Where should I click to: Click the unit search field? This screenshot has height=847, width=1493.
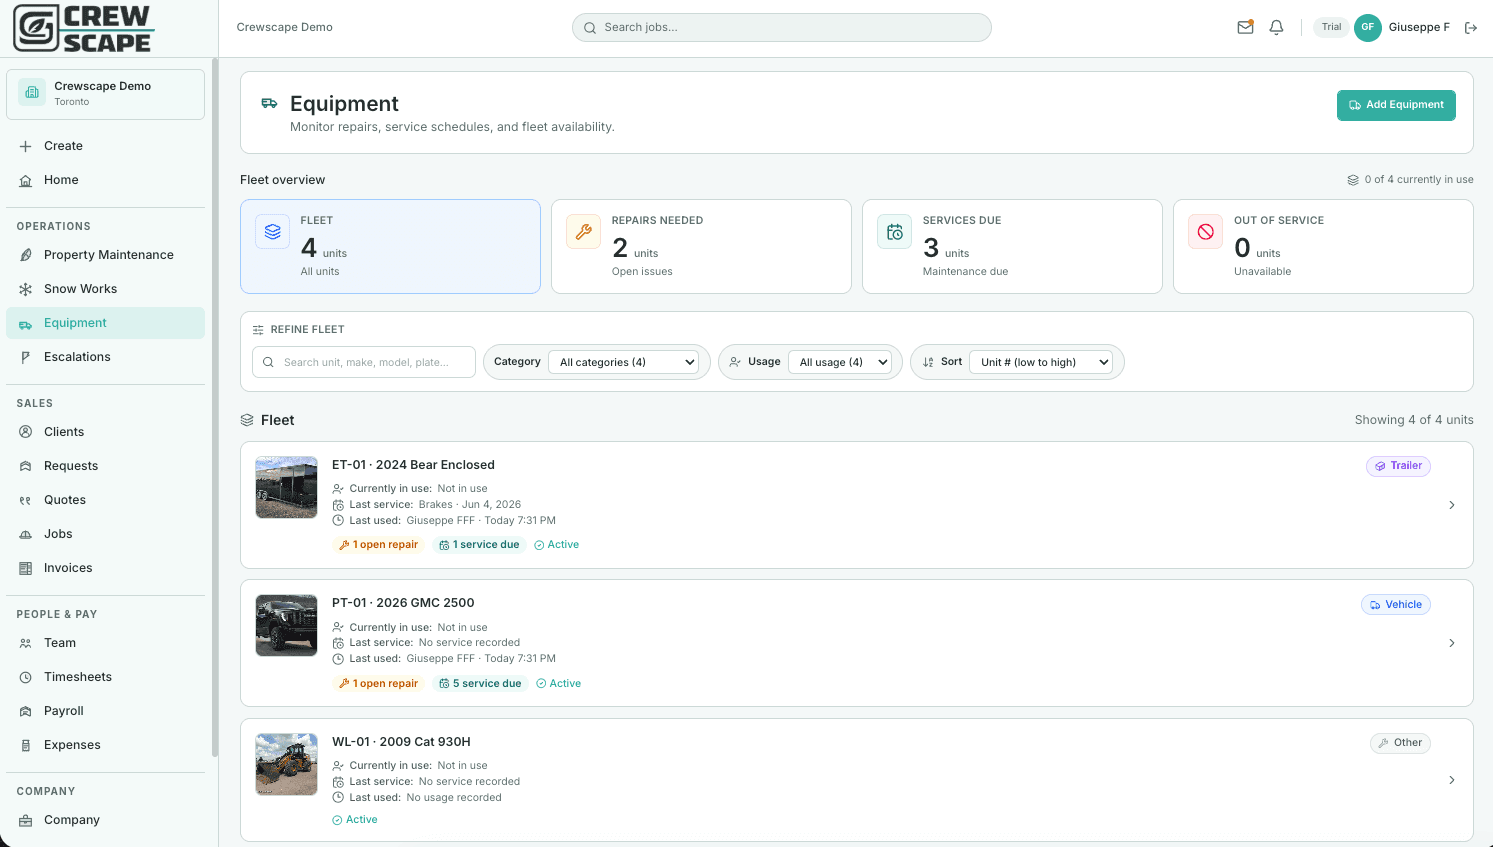pos(364,362)
